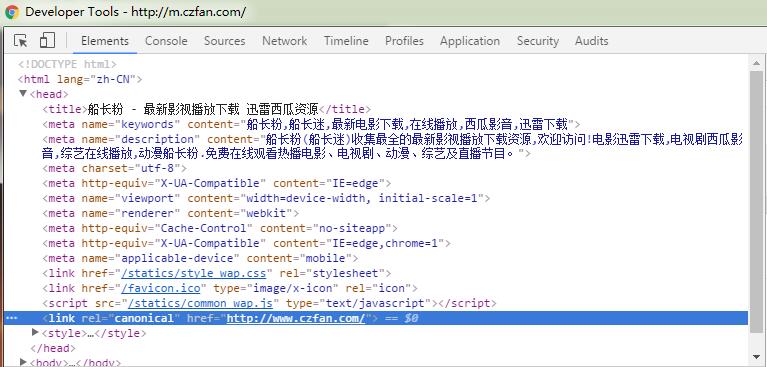
Task: Select the Security tab
Action: point(538,41)
